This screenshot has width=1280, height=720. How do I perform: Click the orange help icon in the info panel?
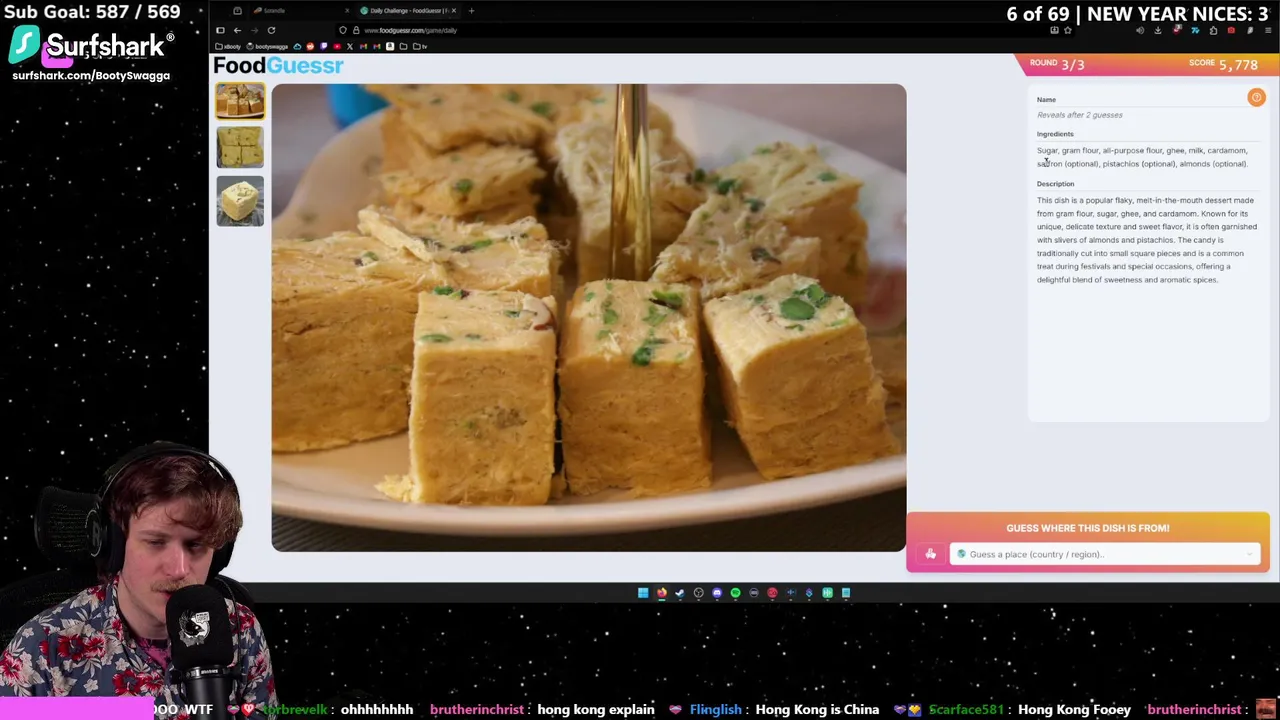click(1256, 97)
